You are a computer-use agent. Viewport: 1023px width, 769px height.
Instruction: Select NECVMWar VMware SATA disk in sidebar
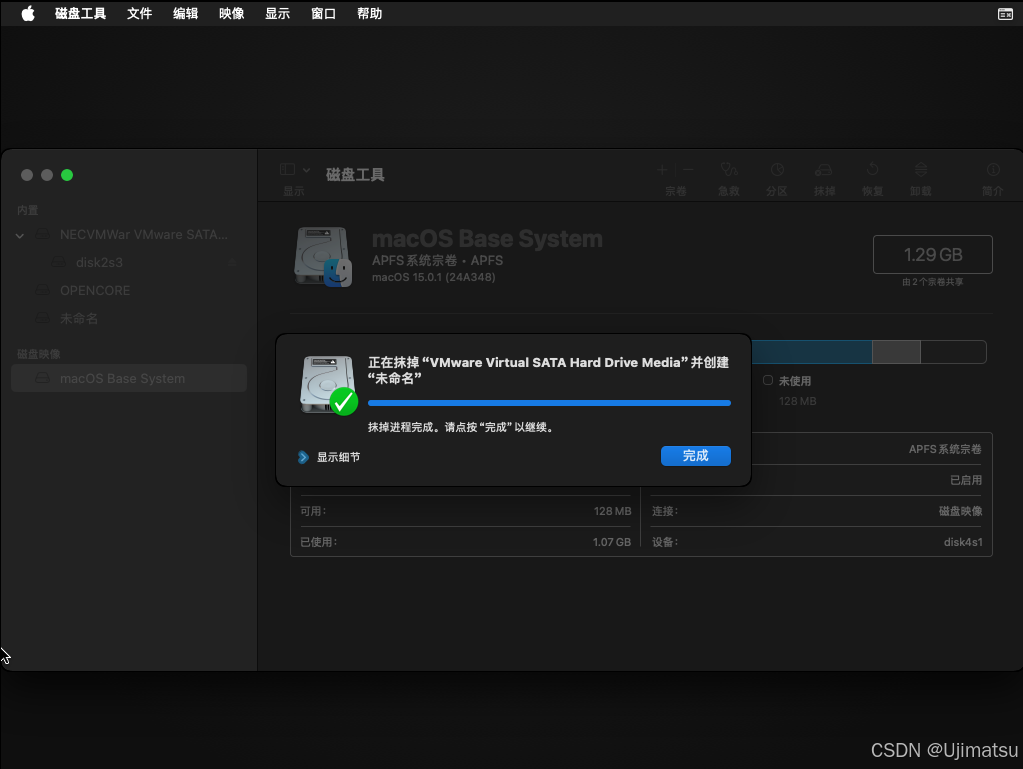point(129,235)
